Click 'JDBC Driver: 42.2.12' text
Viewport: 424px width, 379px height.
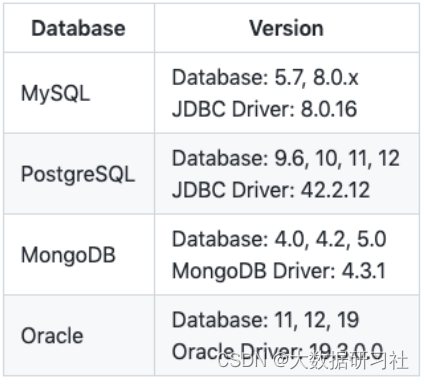click(271, 190)
